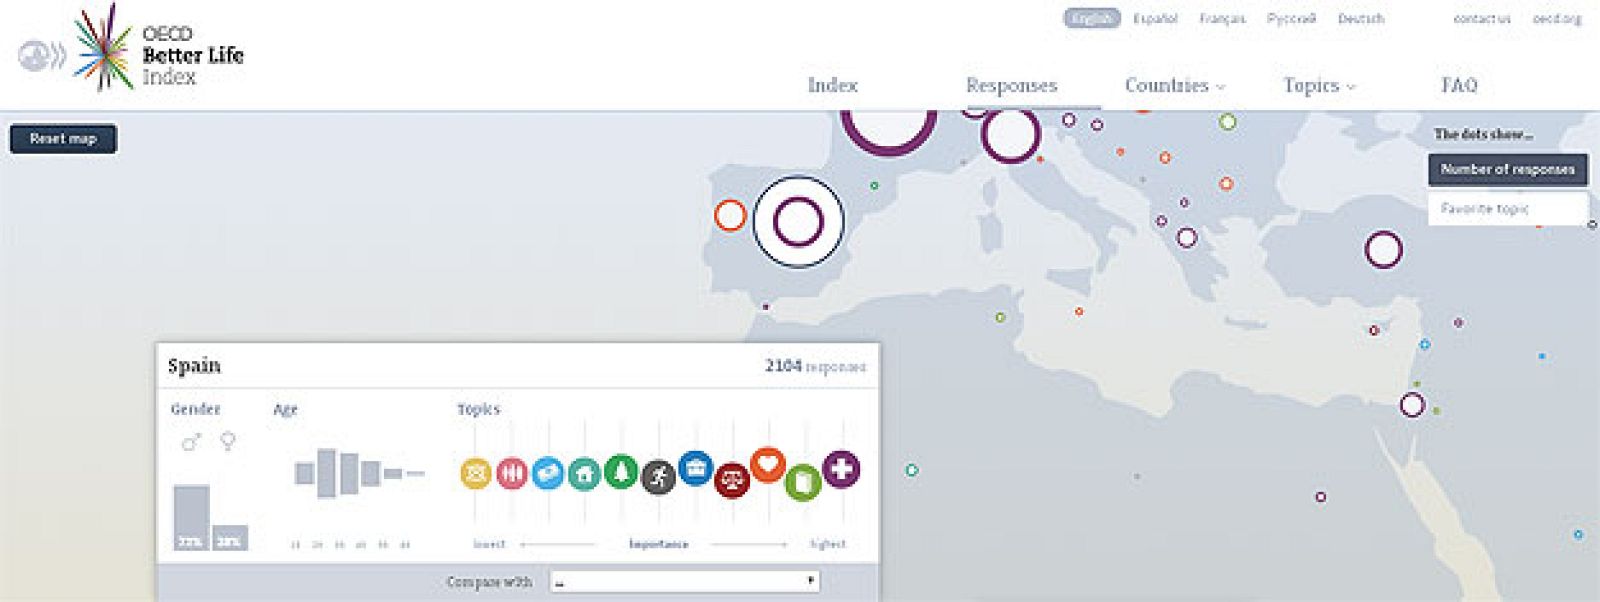The width and height of the screenshot is (1600, 602).
Task: Open the Responses tab
Action: click(x=1011, y=86)
